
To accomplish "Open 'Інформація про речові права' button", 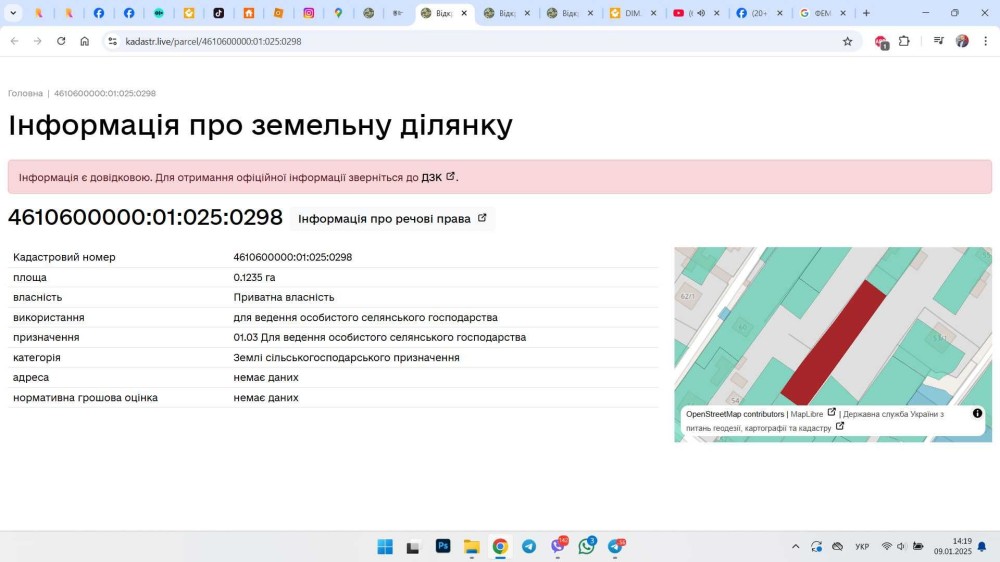I will [x=392, y=218].
